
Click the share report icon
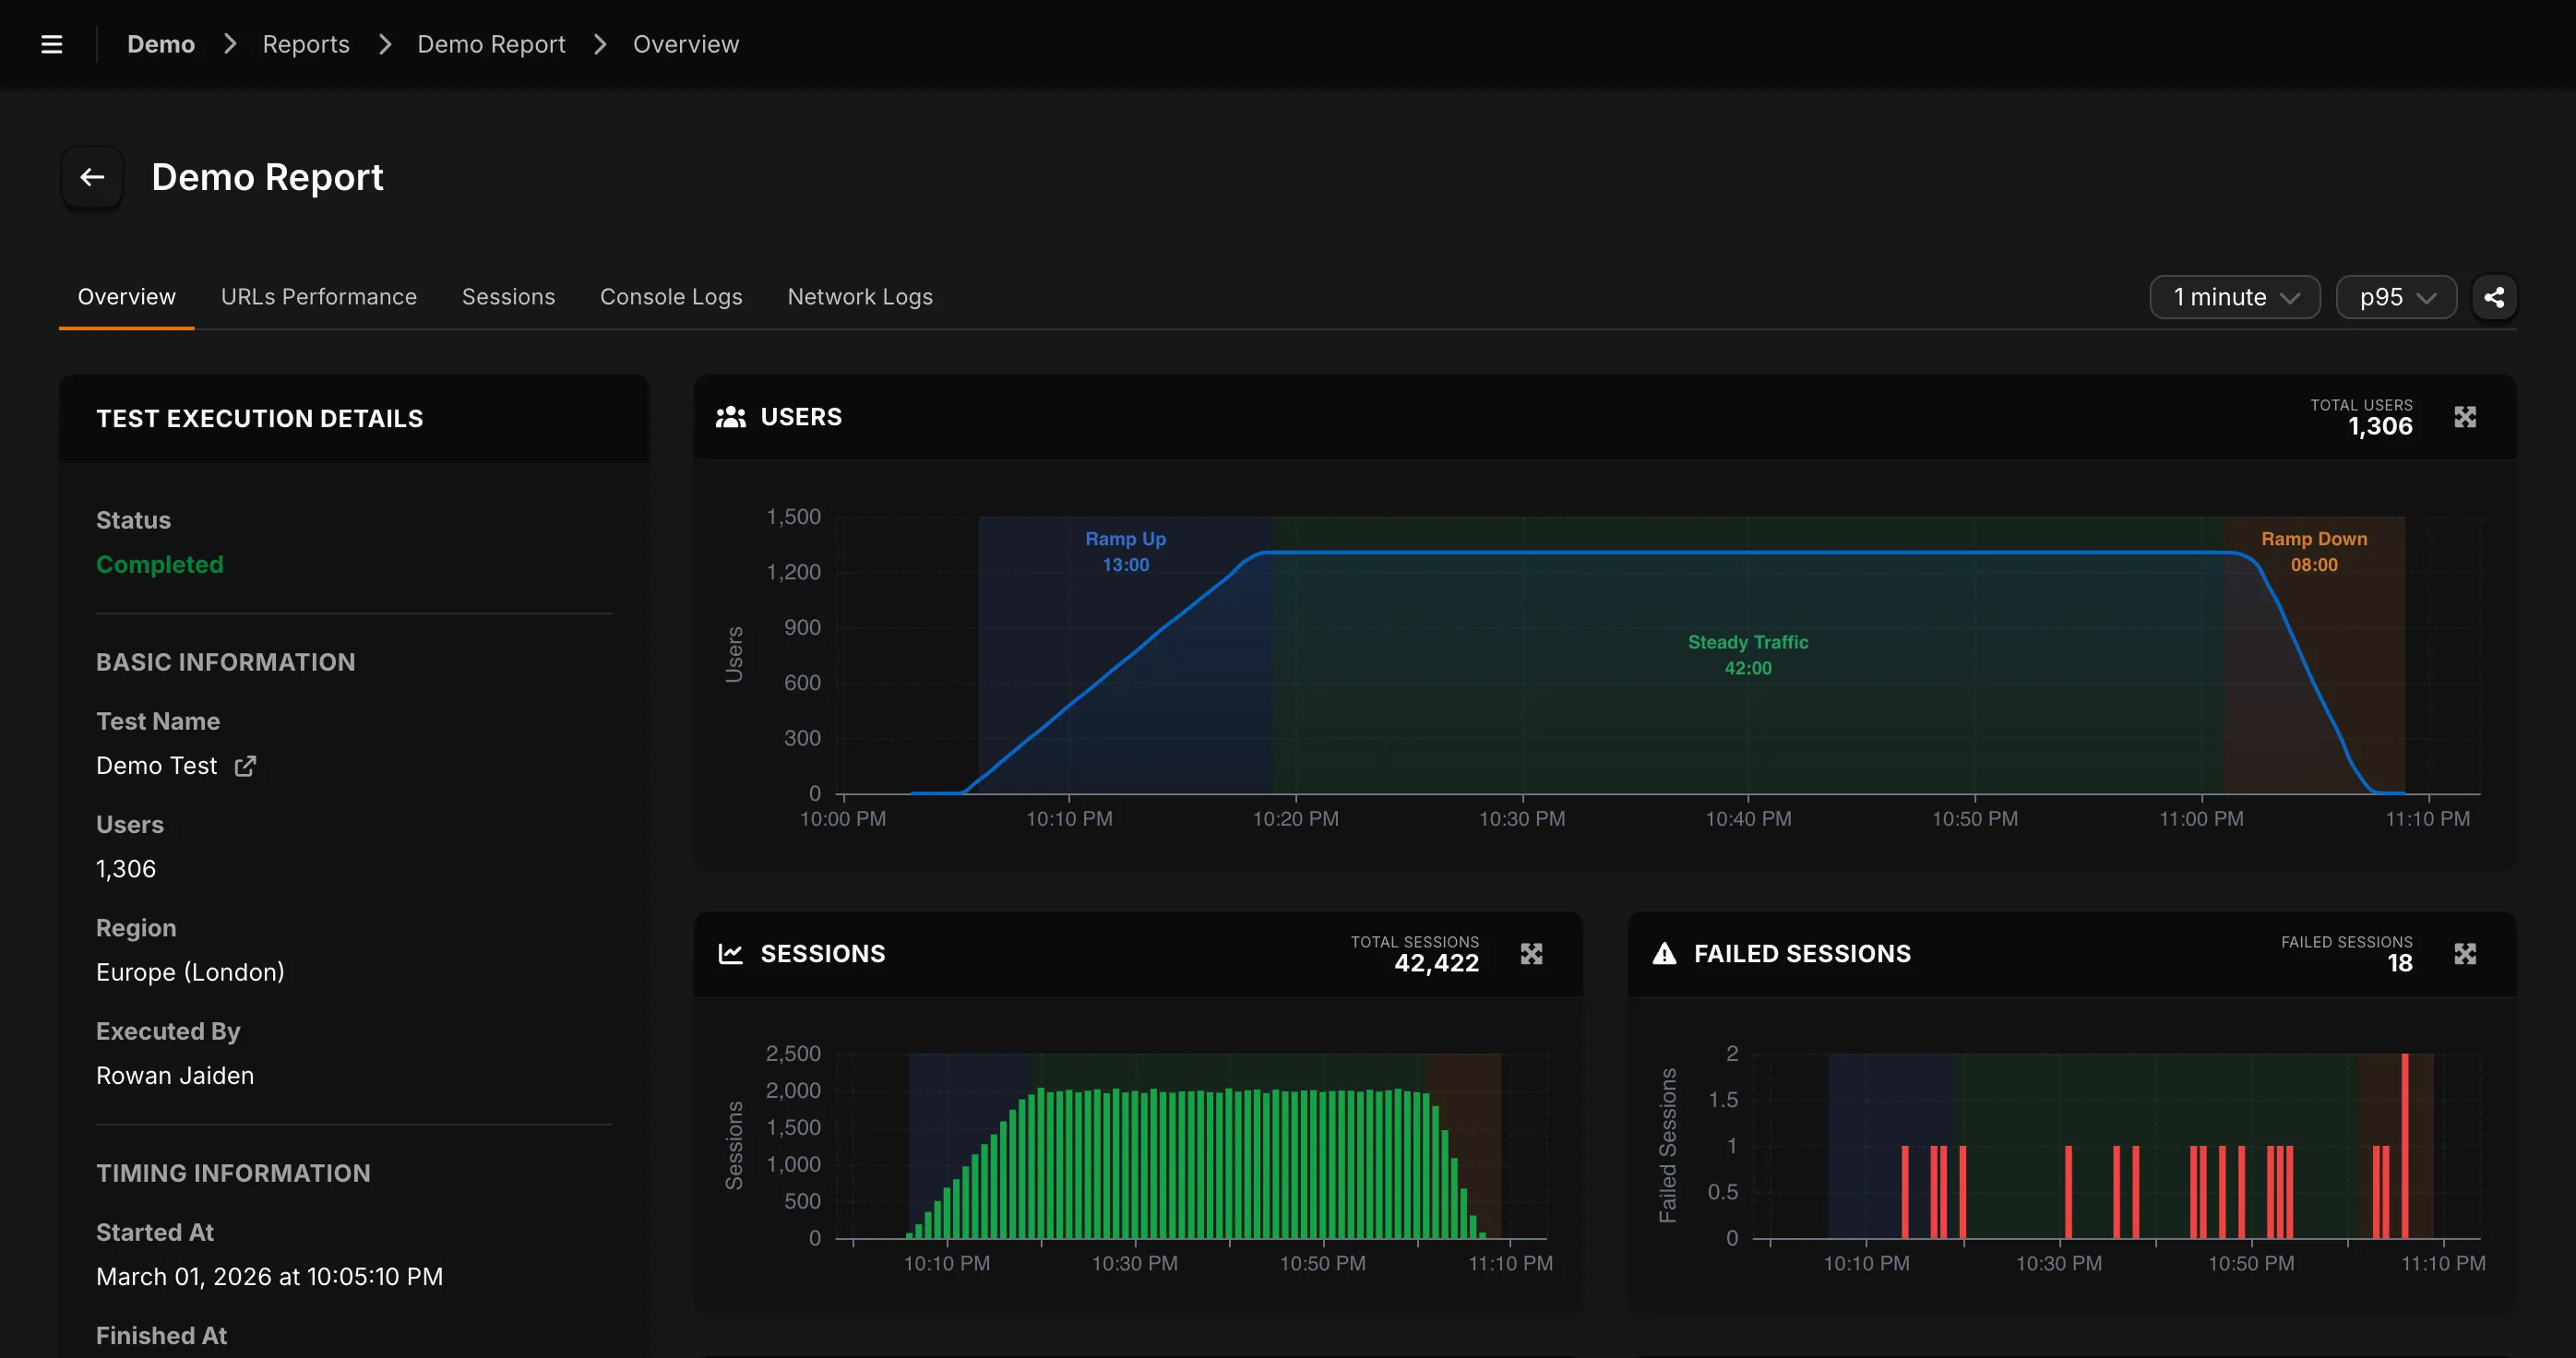point(2494,297)
